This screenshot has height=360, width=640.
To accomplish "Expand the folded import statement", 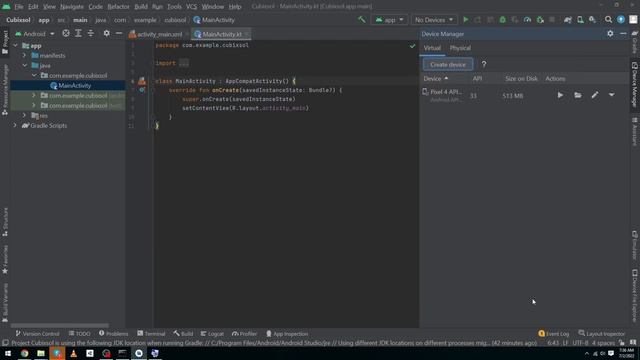I will pos(184,63).
